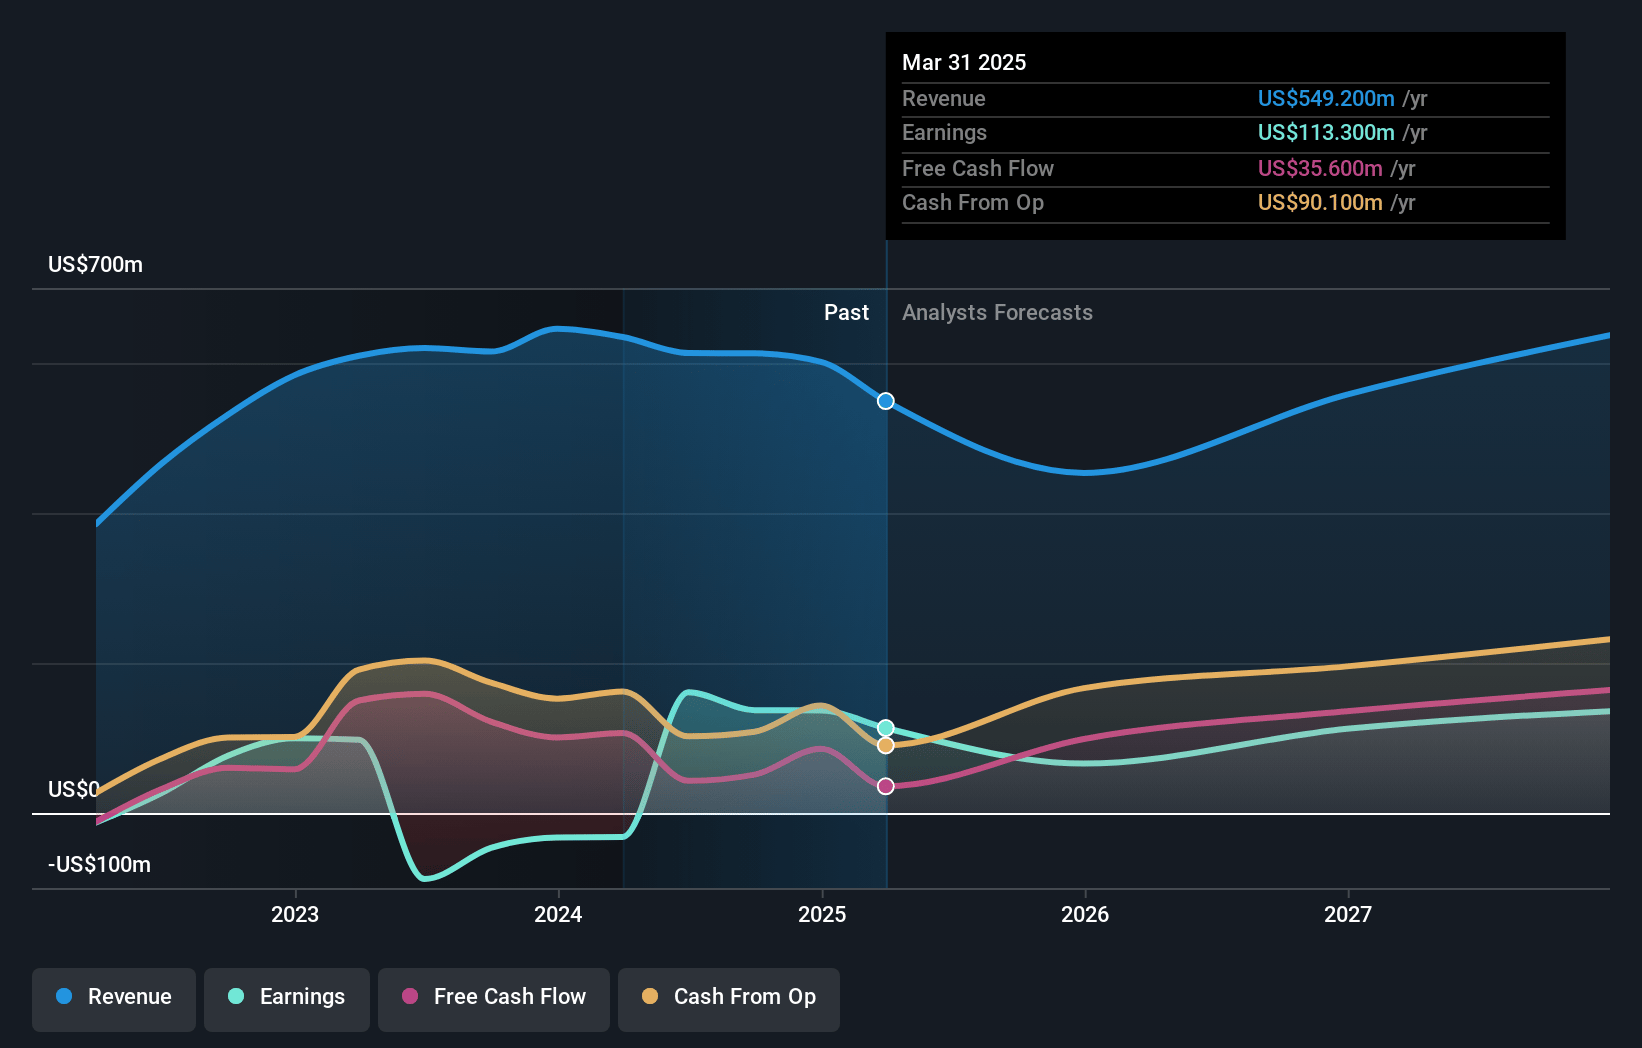Screen dimensions: 1642x1048
Task: Toggle the Revenue legend button
Action: (114, 999)
